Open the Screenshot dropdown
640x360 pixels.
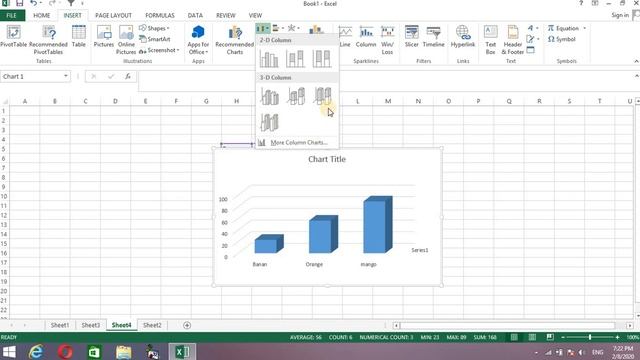coord(159,50)
